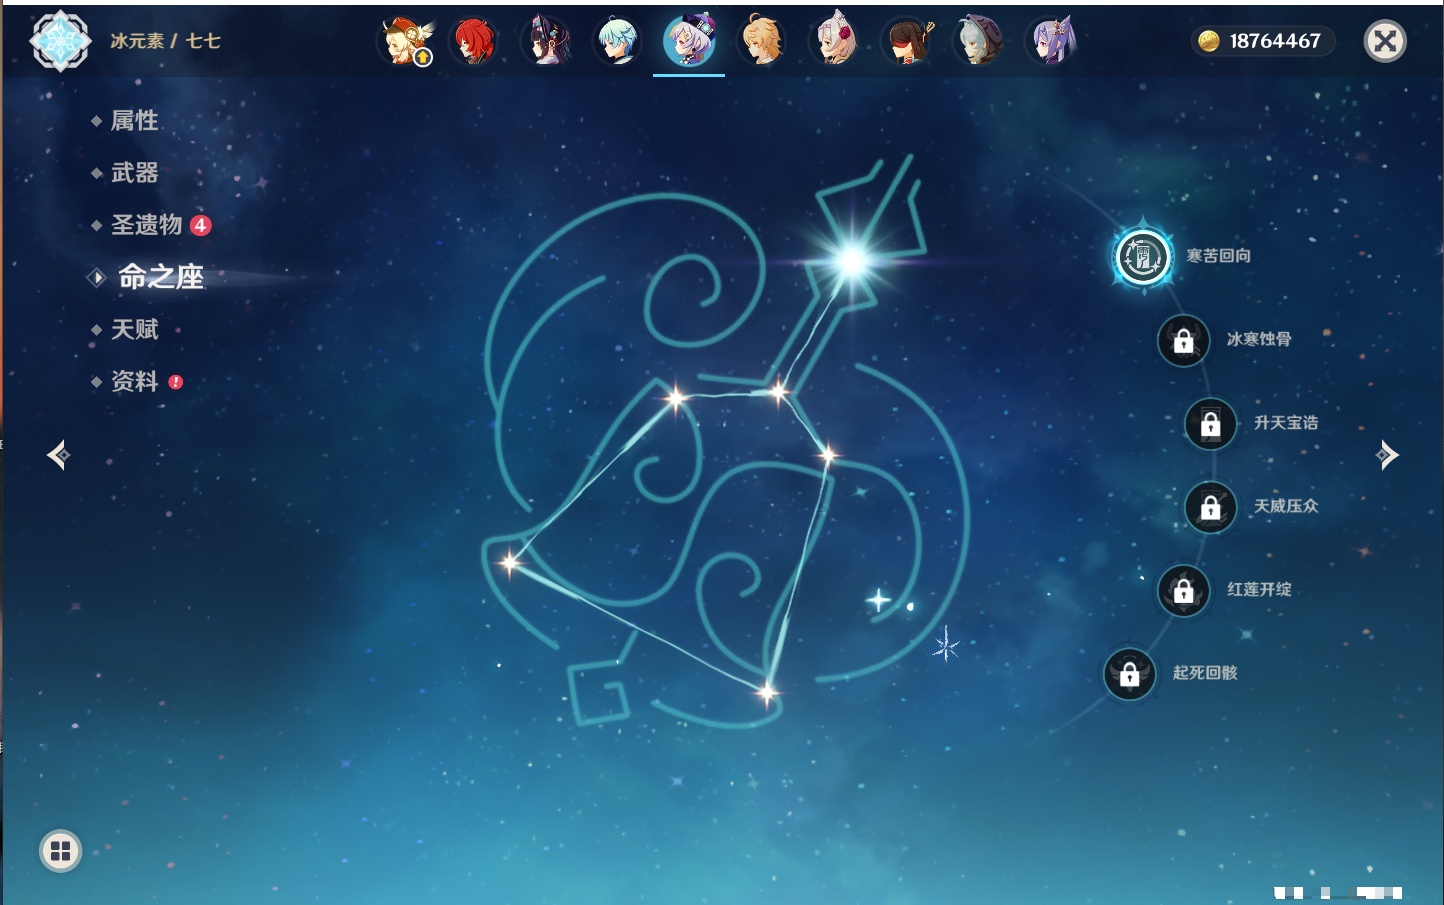Screen dimensions: 1444x905
Task: Select Klee's avatar in the party bar
Action: (x=403, y=41)
